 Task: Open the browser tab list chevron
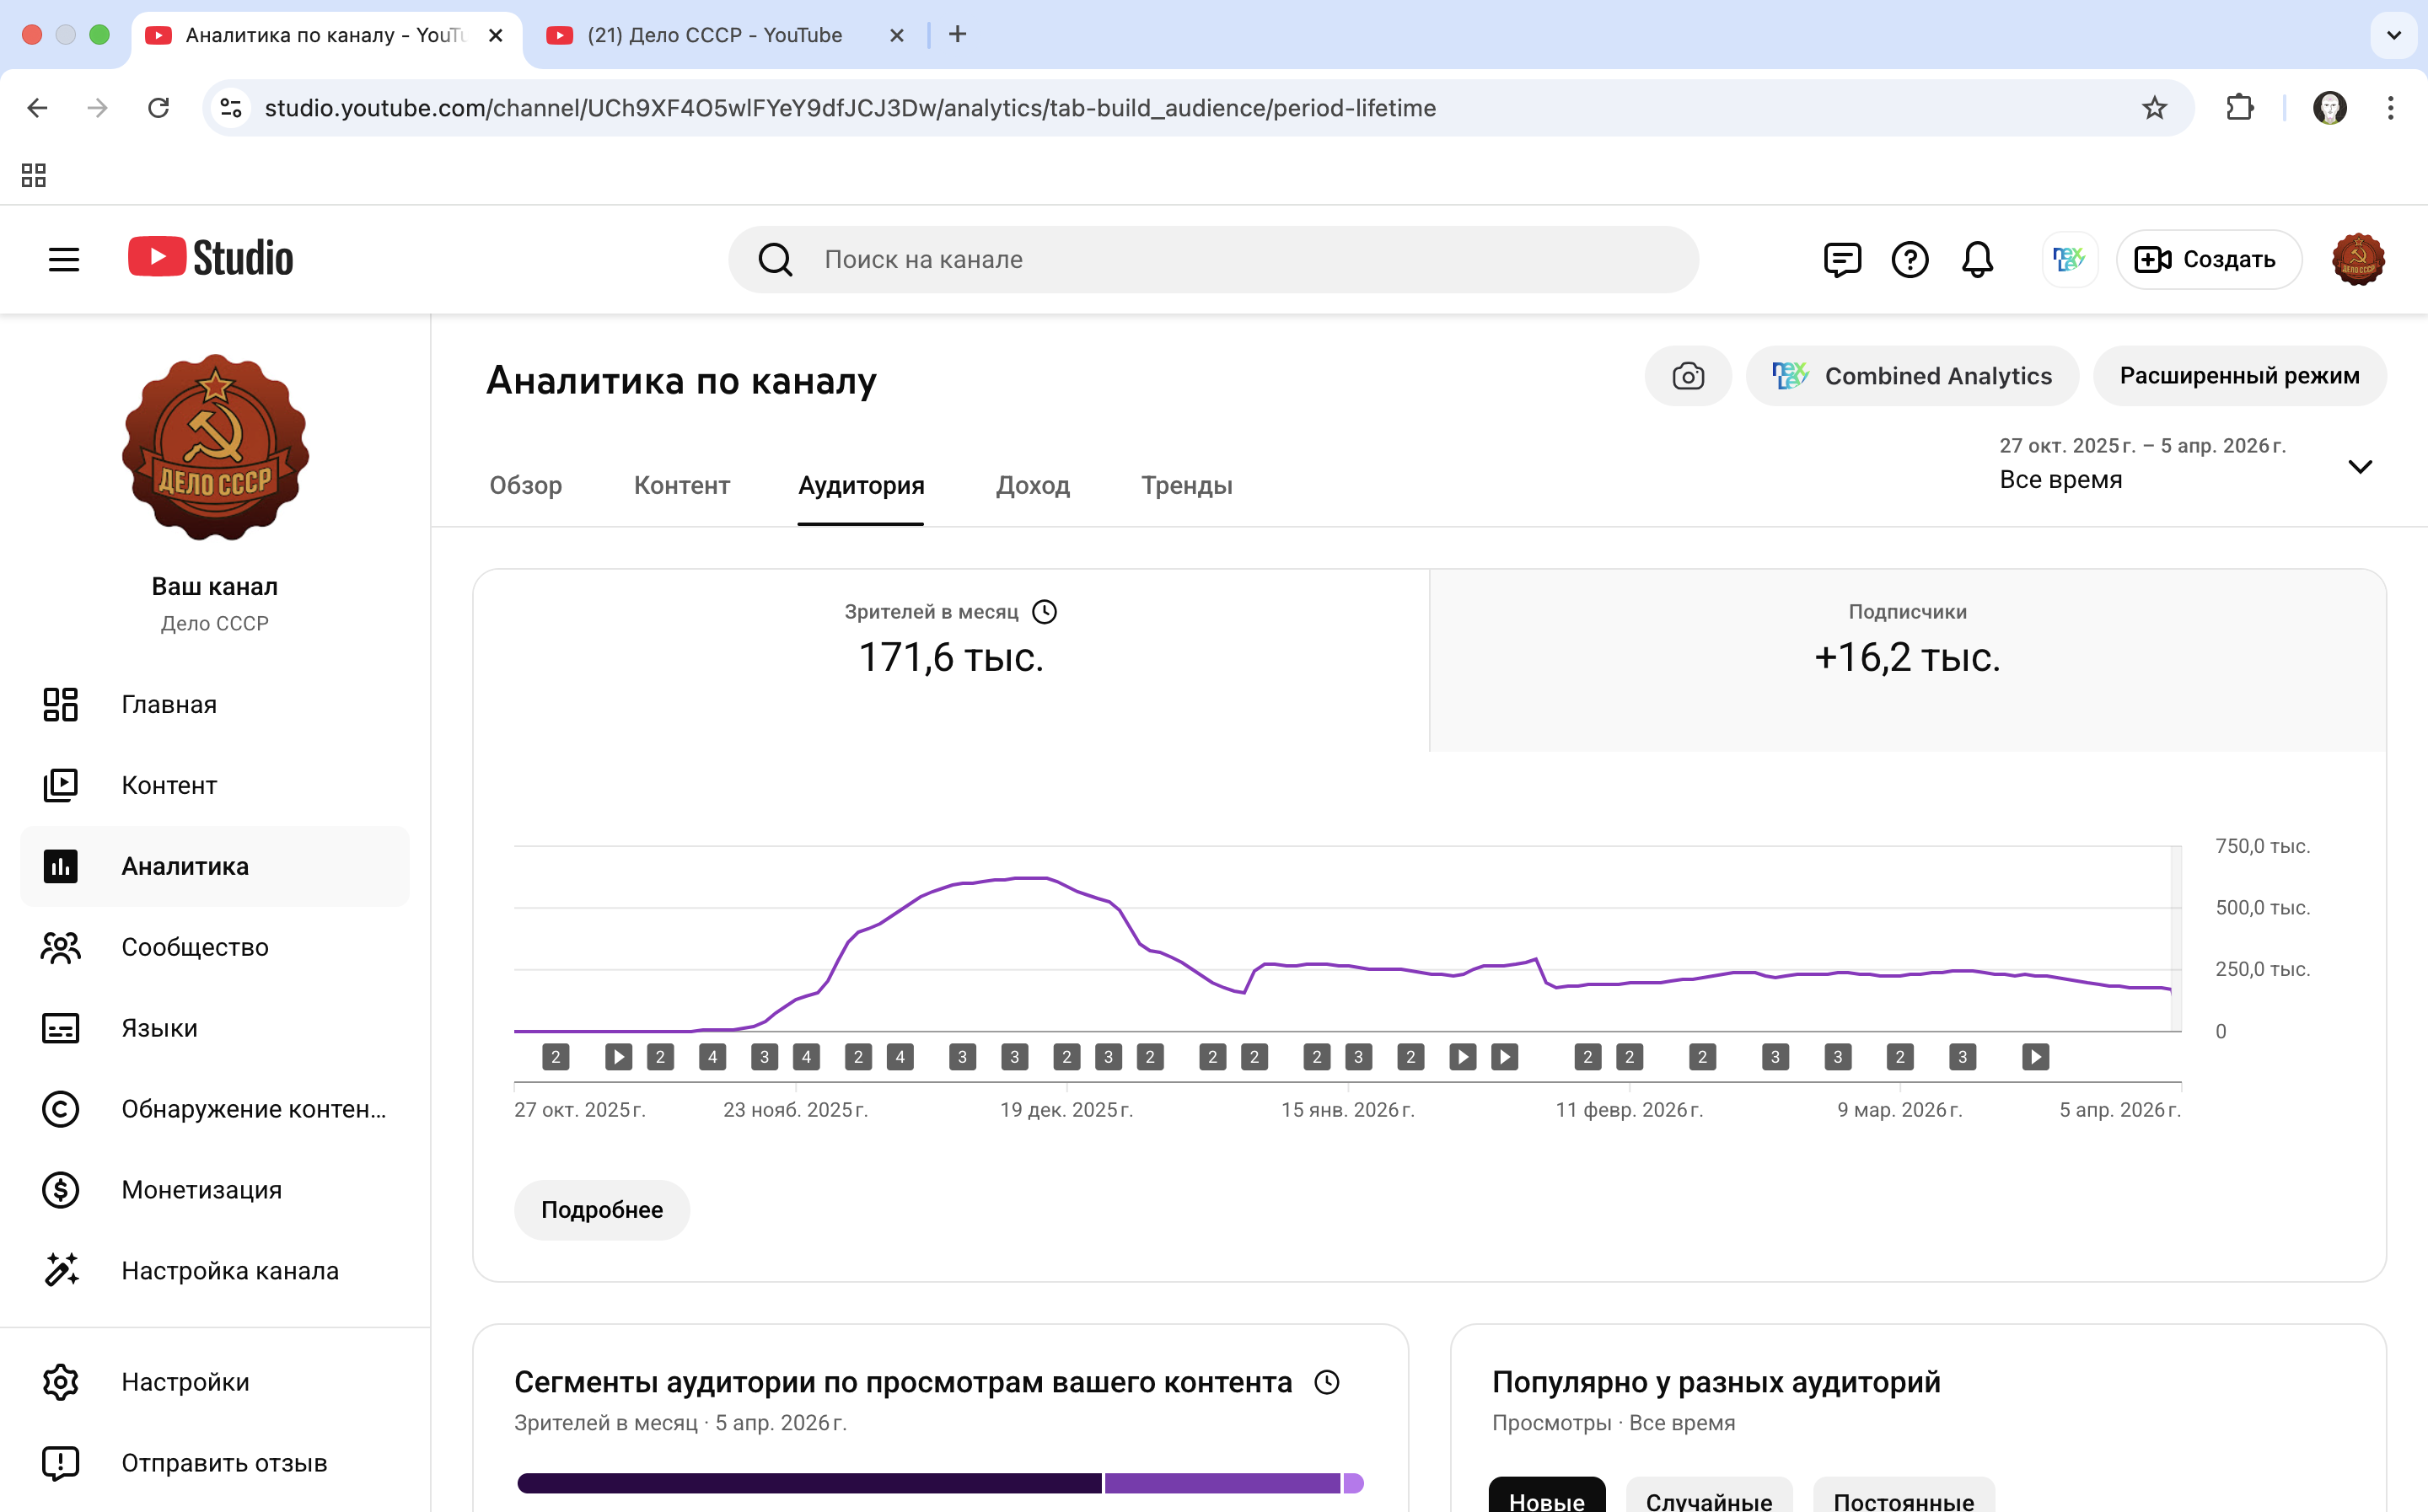coord(2393,35)
